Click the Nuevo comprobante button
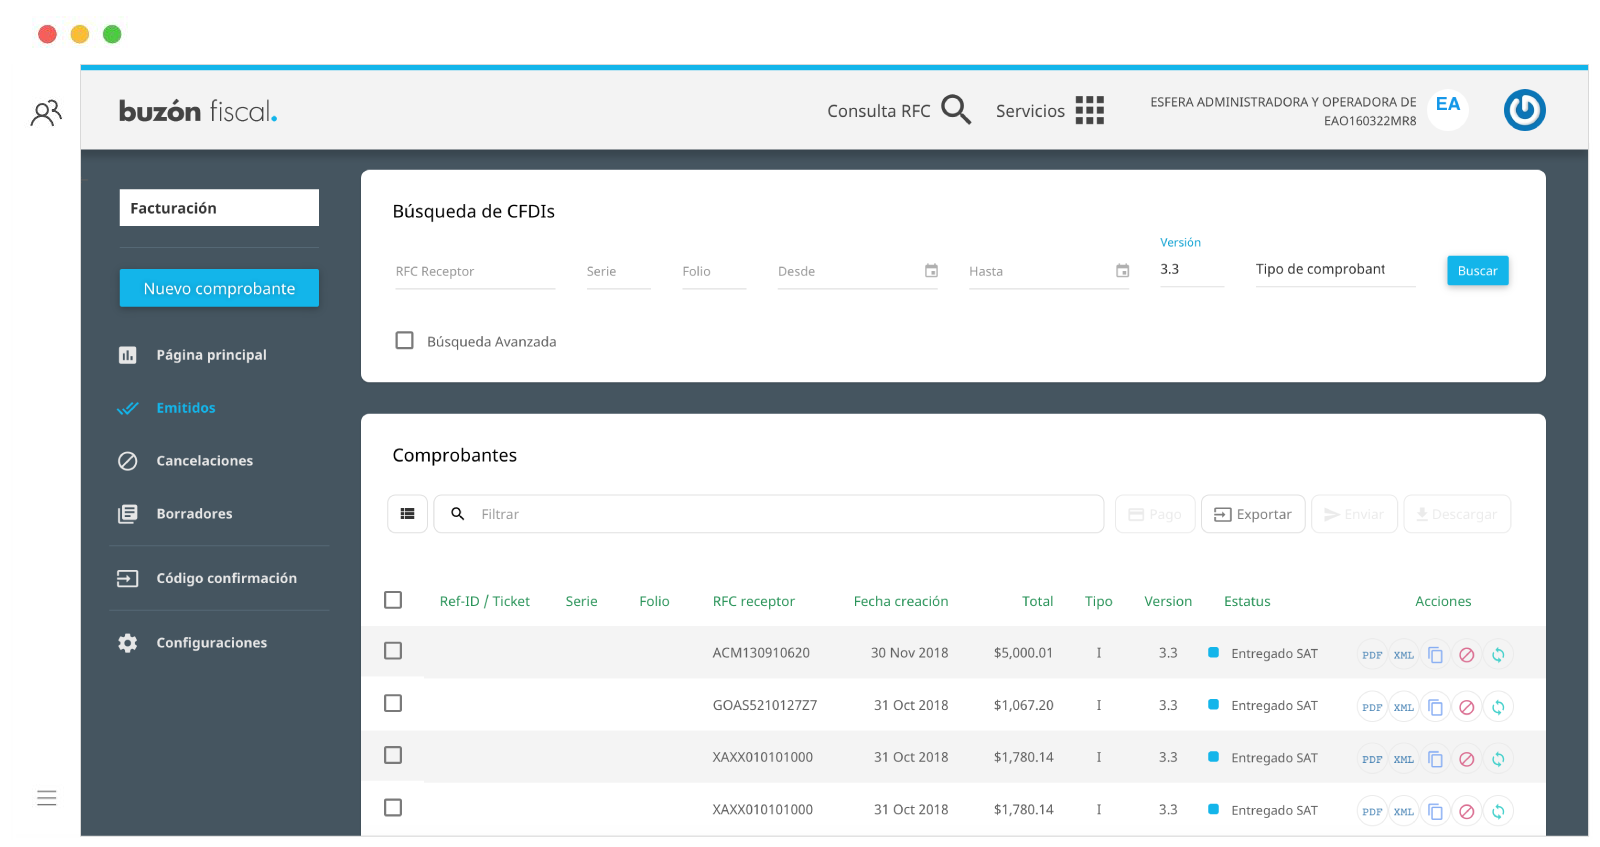The height and width of the screenshot is (847, 1600). tap(219, 288)
